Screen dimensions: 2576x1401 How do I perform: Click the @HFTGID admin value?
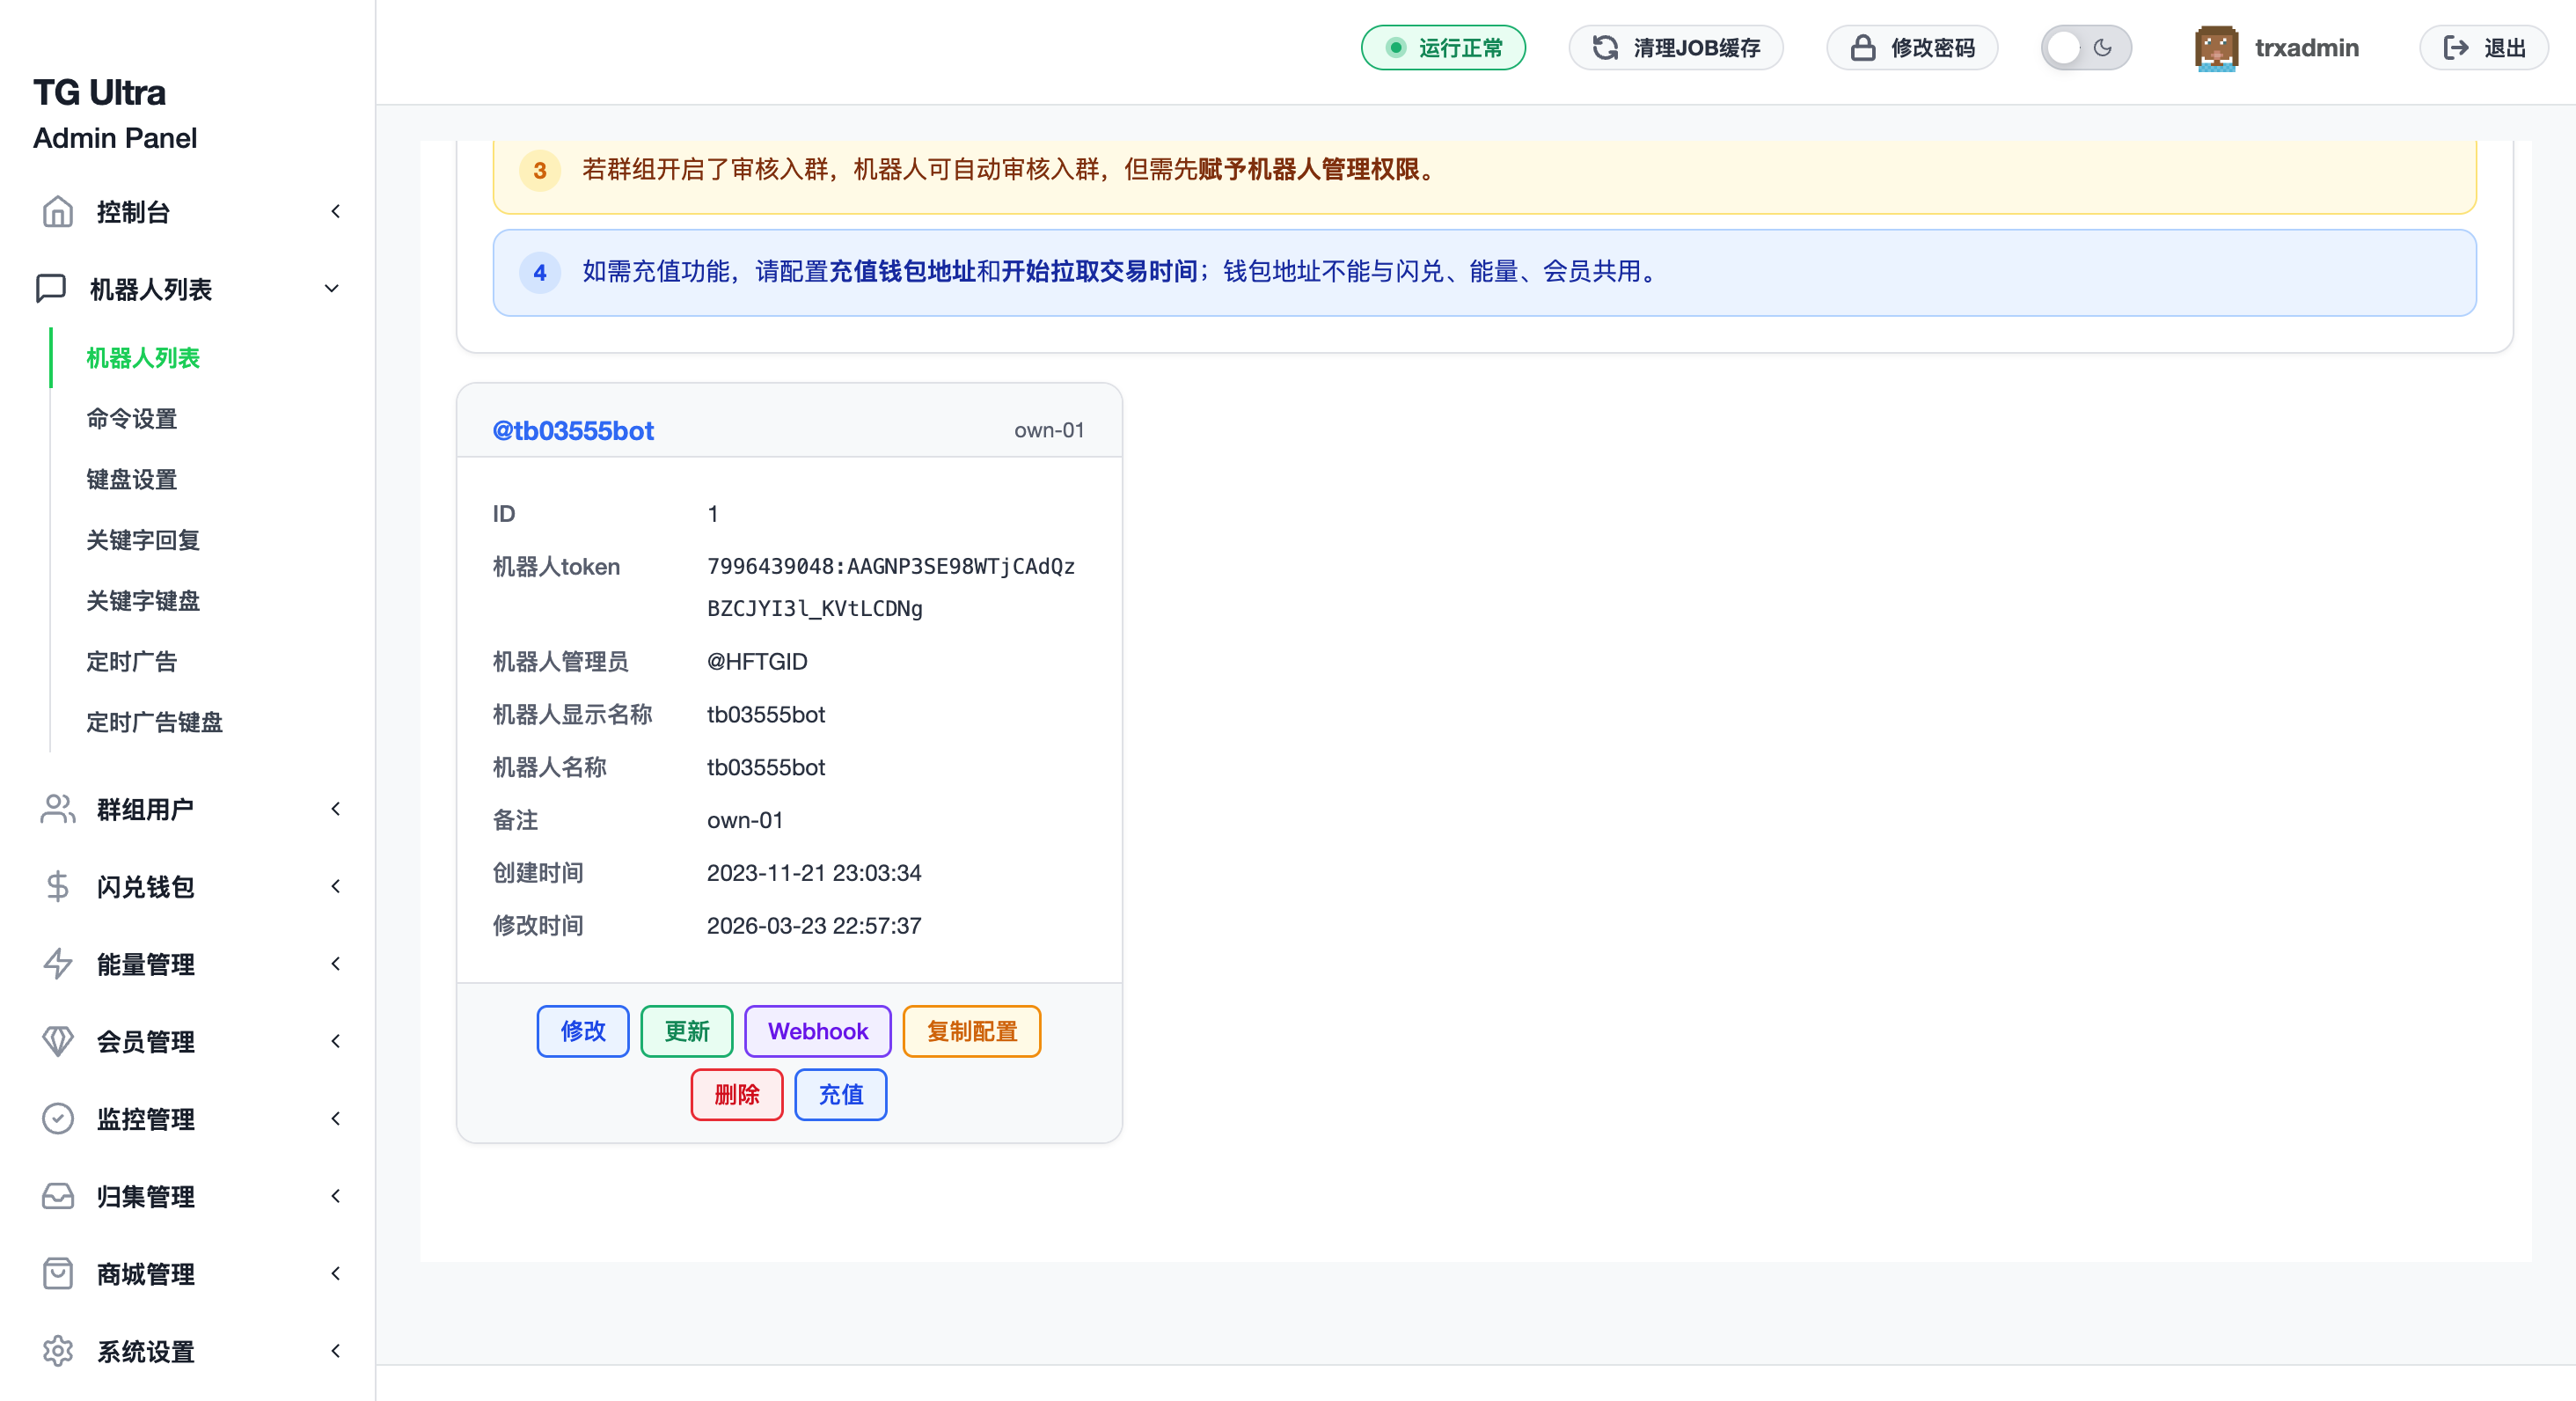757,661
